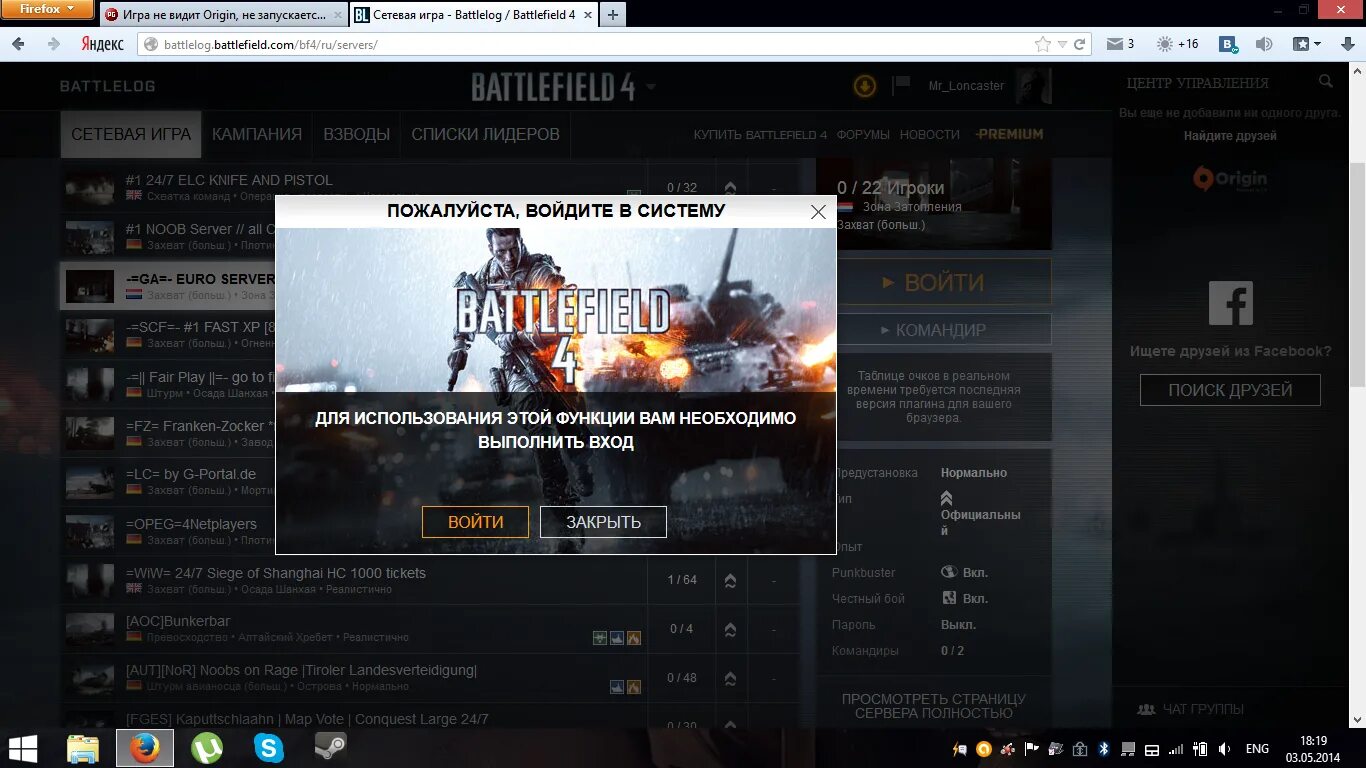Click the large ВОЙТИ join server button
Image resolution: width=1366 pixels, height=768 pixels.
point(944,283)
